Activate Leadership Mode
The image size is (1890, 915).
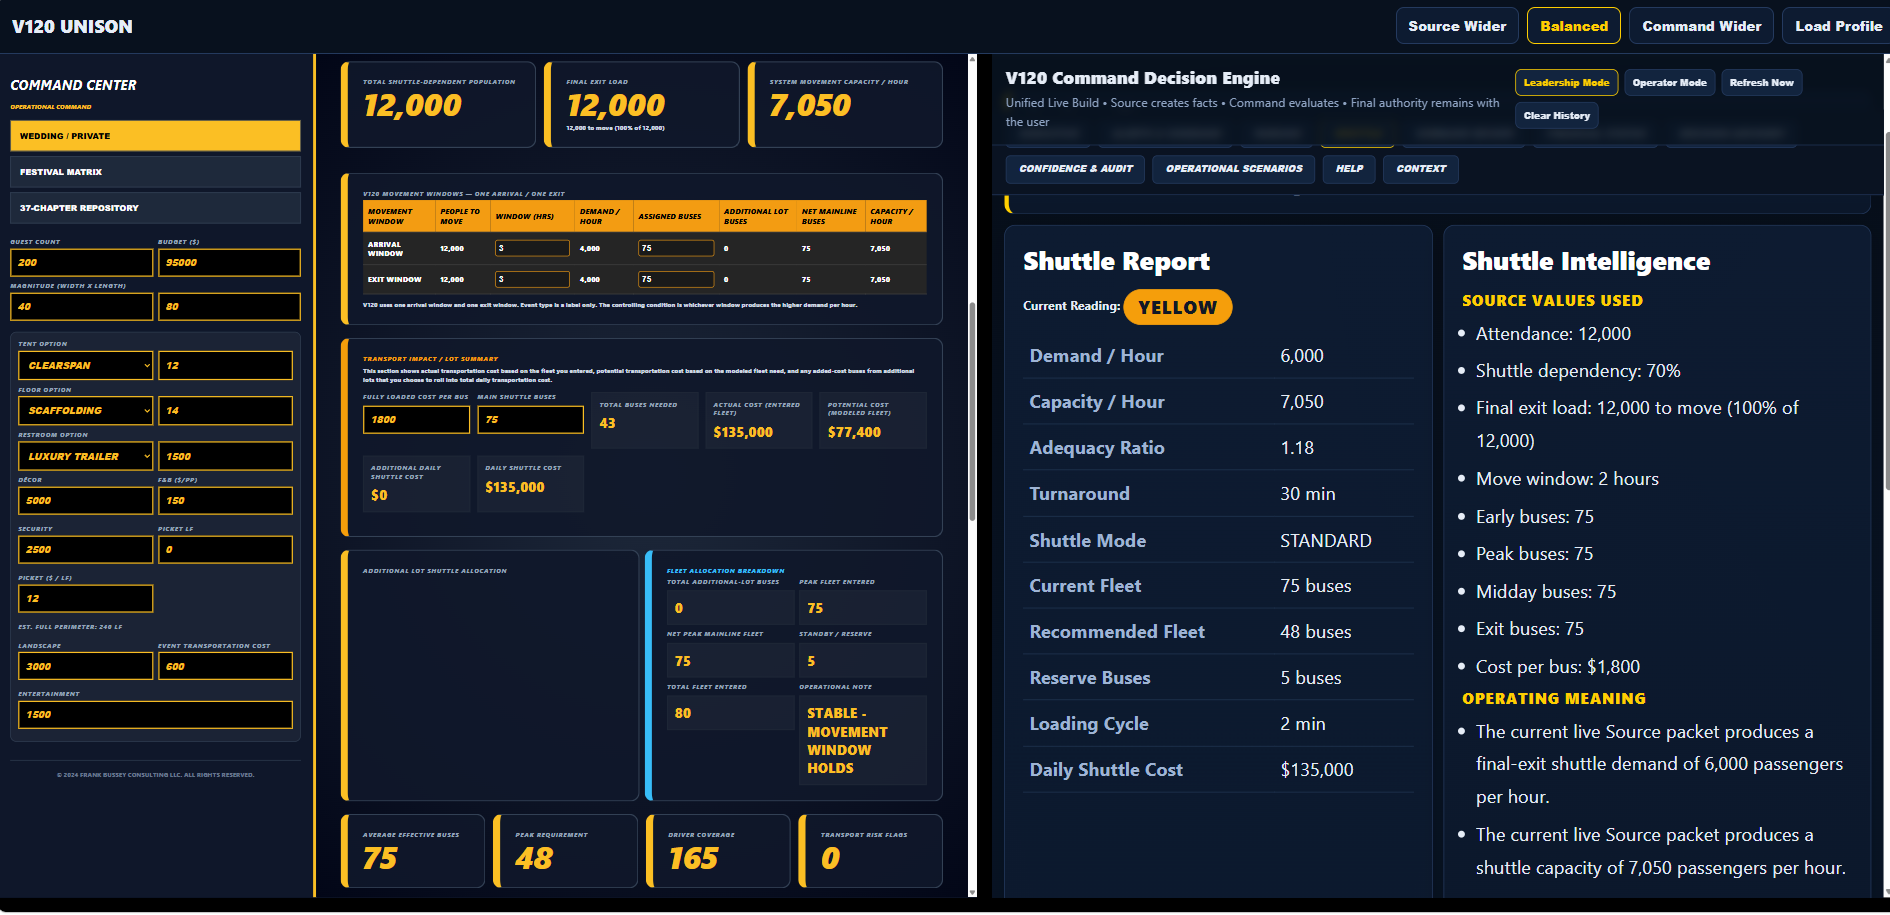tap(1566, 83)
